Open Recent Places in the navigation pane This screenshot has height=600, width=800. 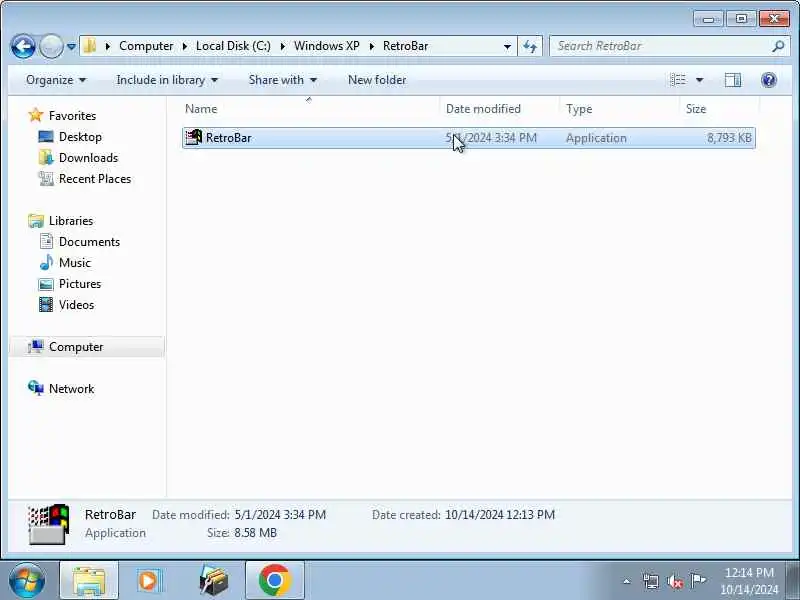point(95,179)
